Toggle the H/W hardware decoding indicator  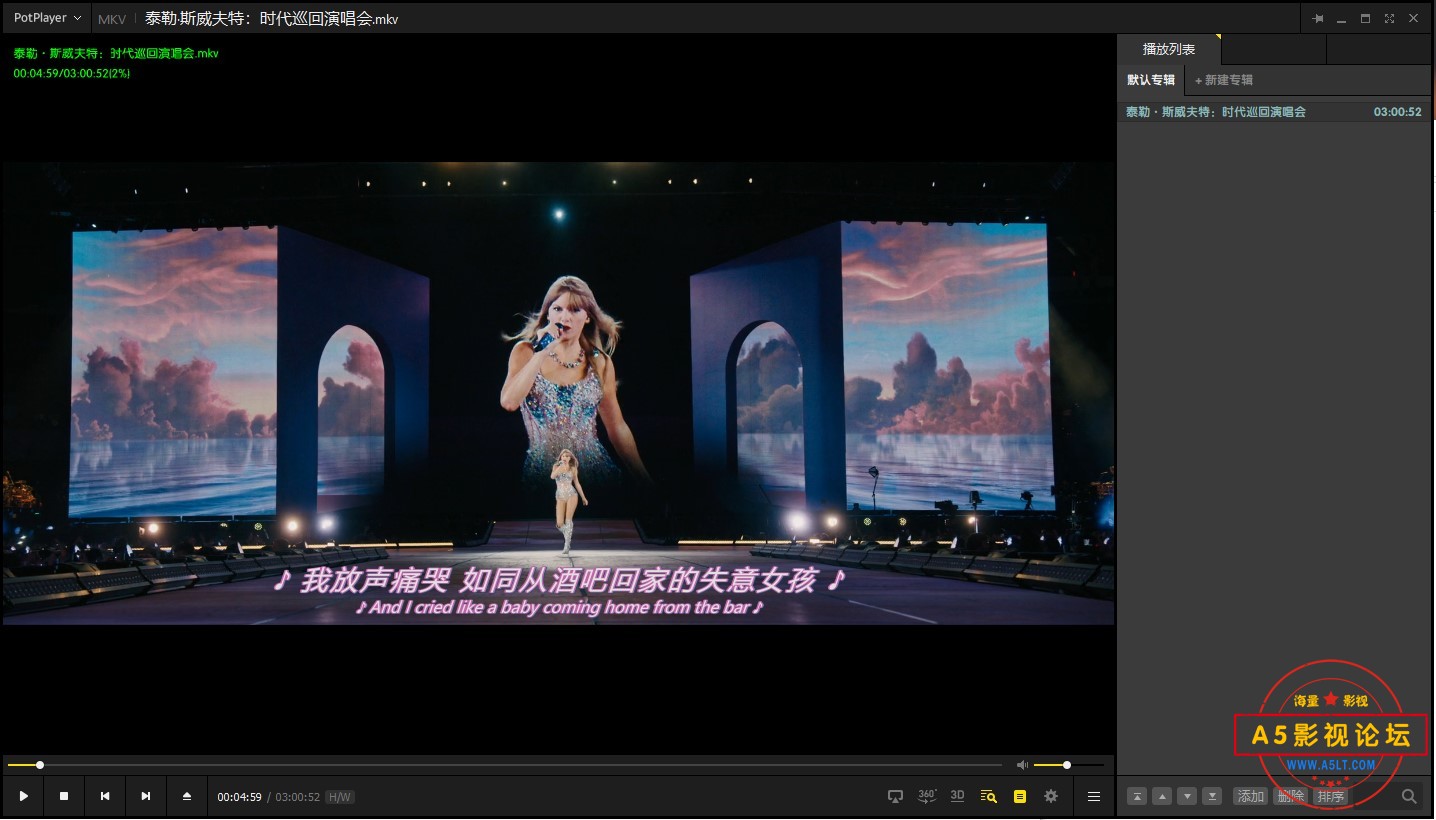point(340,797)
